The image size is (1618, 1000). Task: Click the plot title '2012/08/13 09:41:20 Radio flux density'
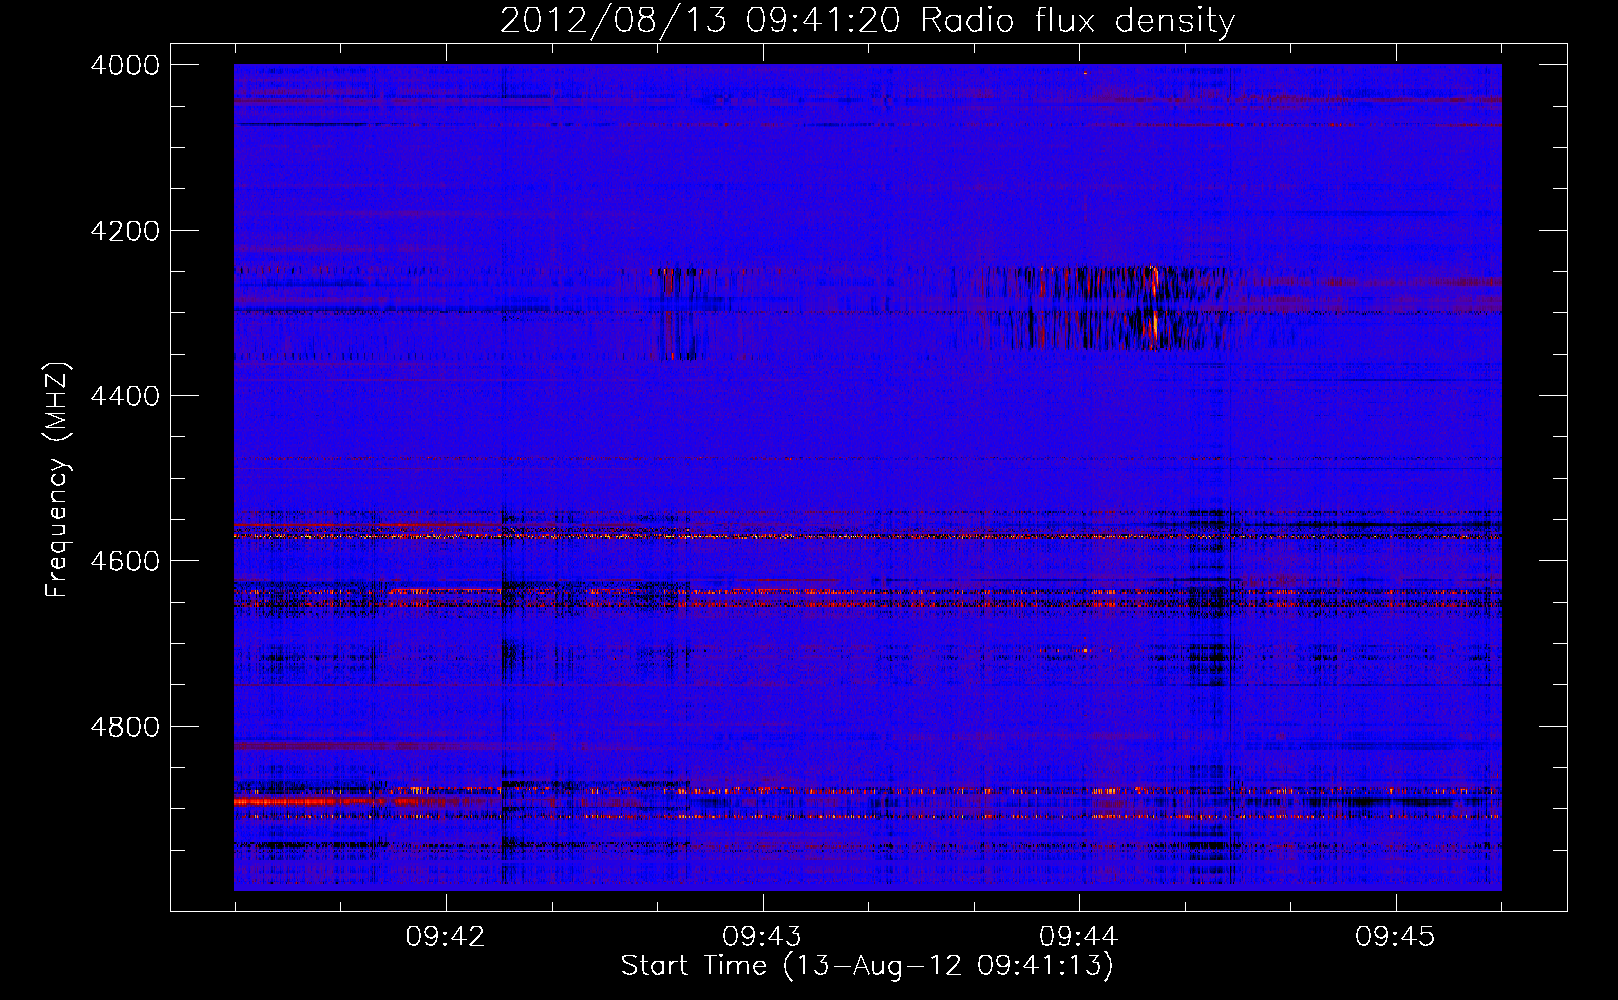pyautogui.click(x=867, y=20)
